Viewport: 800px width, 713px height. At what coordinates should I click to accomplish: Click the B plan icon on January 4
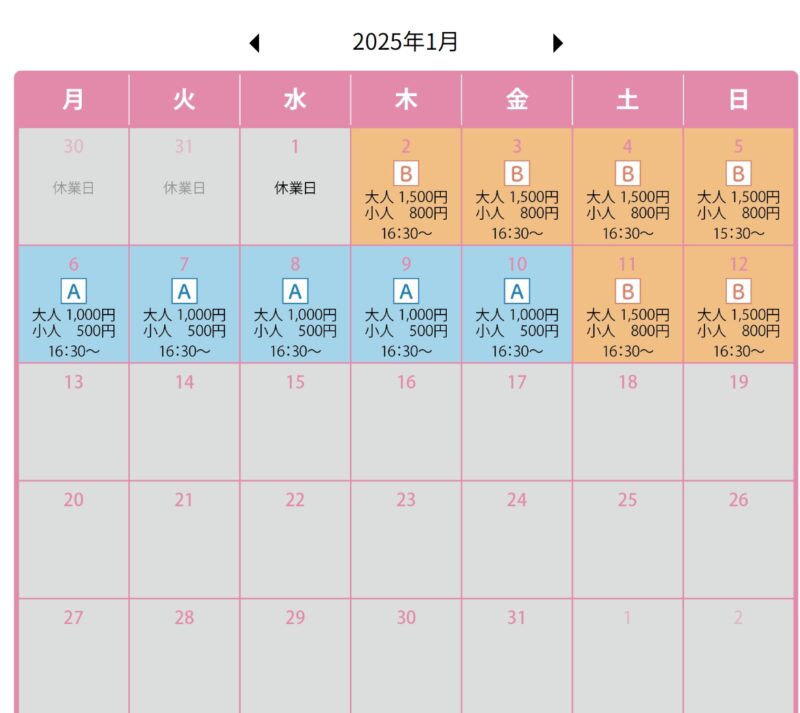tap(627, 174)
